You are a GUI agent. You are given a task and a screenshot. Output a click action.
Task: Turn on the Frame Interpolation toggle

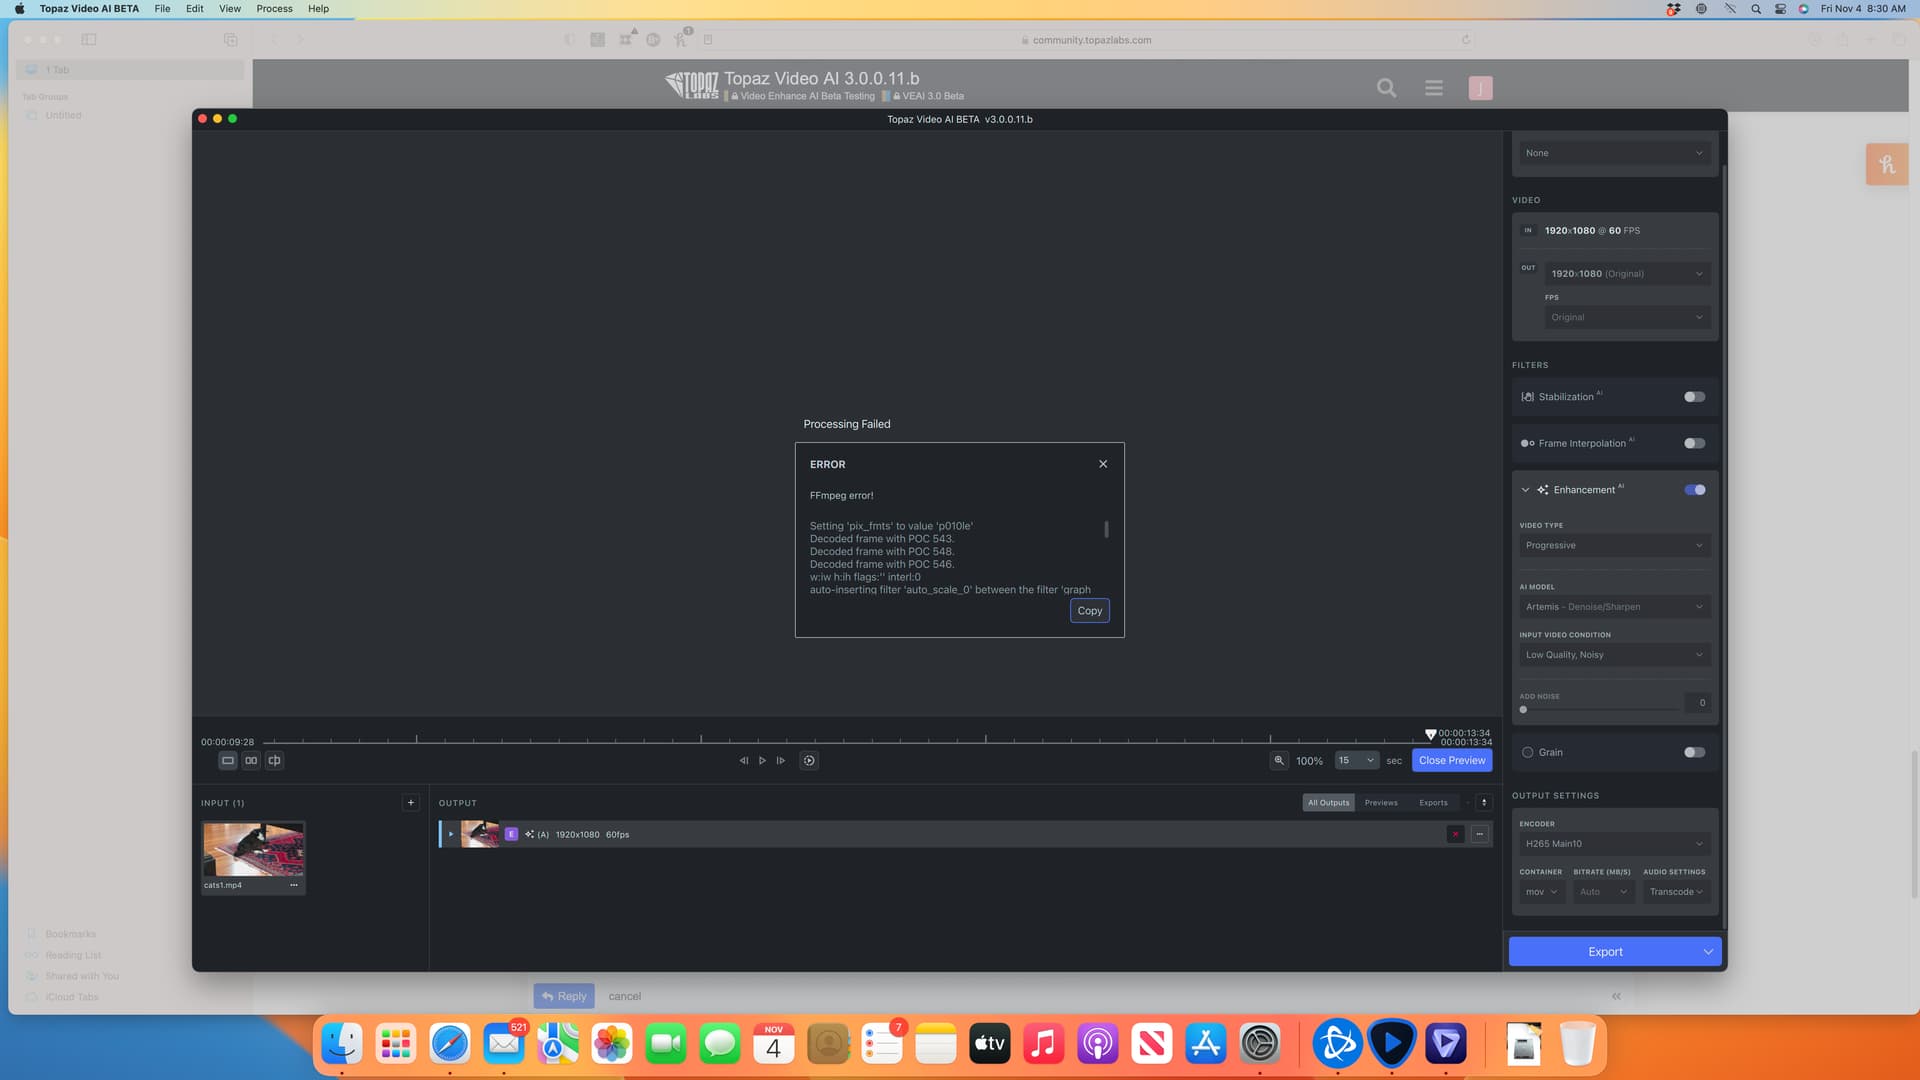1694,443
